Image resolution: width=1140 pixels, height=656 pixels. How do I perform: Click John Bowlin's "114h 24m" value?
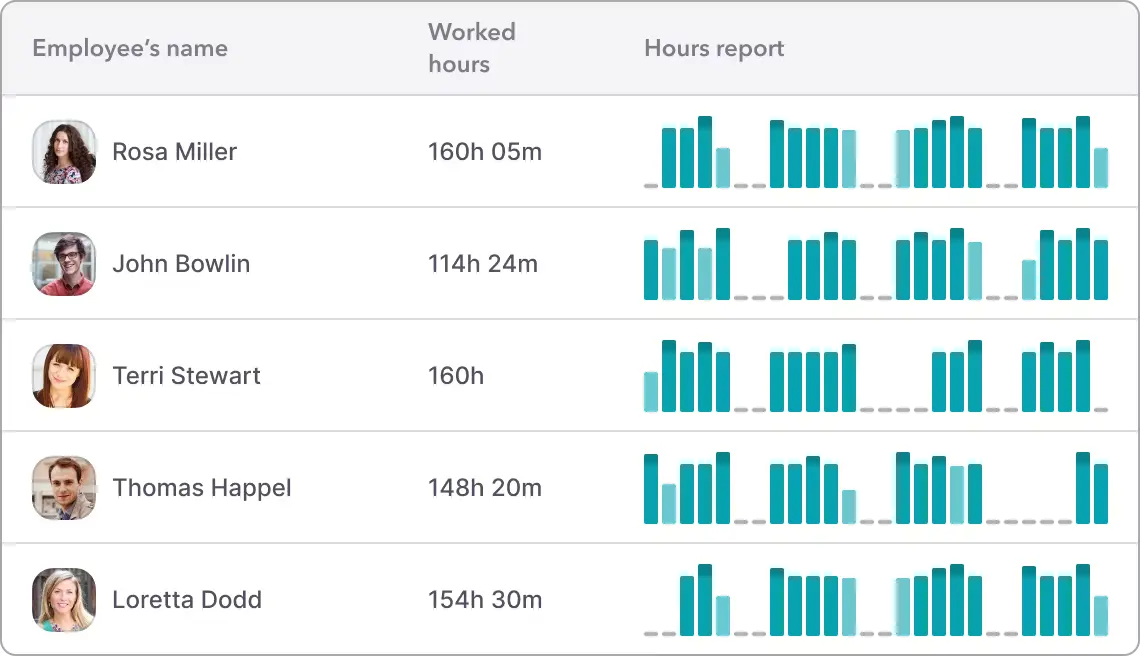483,263
